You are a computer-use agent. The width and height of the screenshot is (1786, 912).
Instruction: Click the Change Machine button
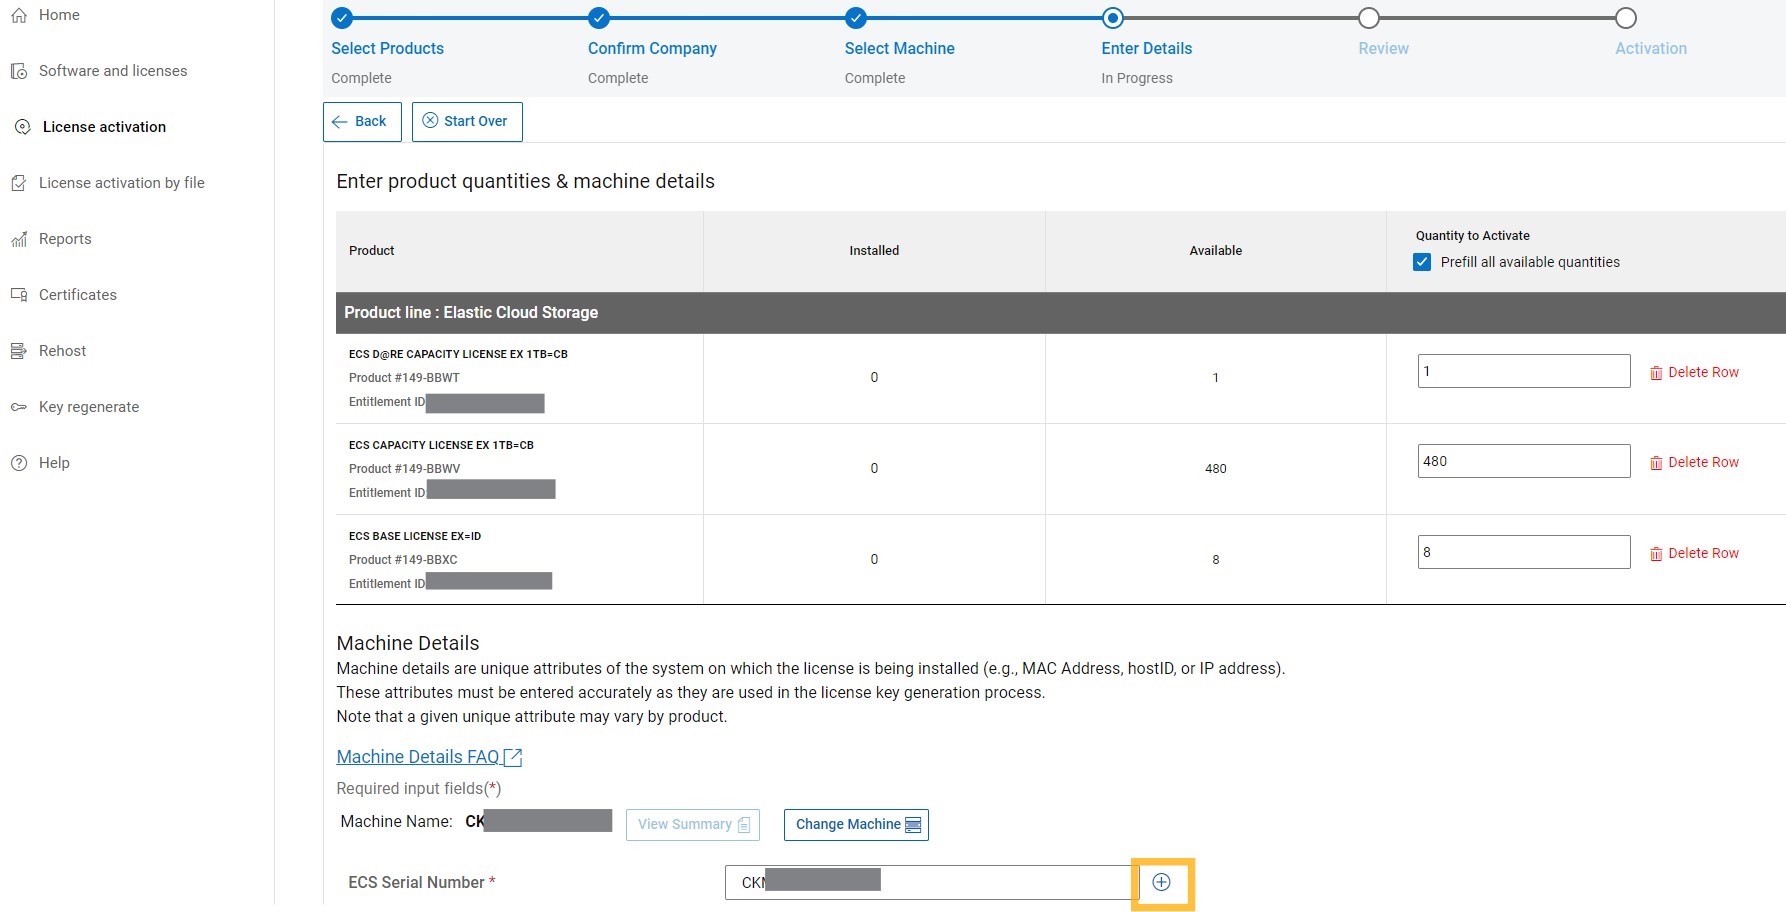point(855,824)
